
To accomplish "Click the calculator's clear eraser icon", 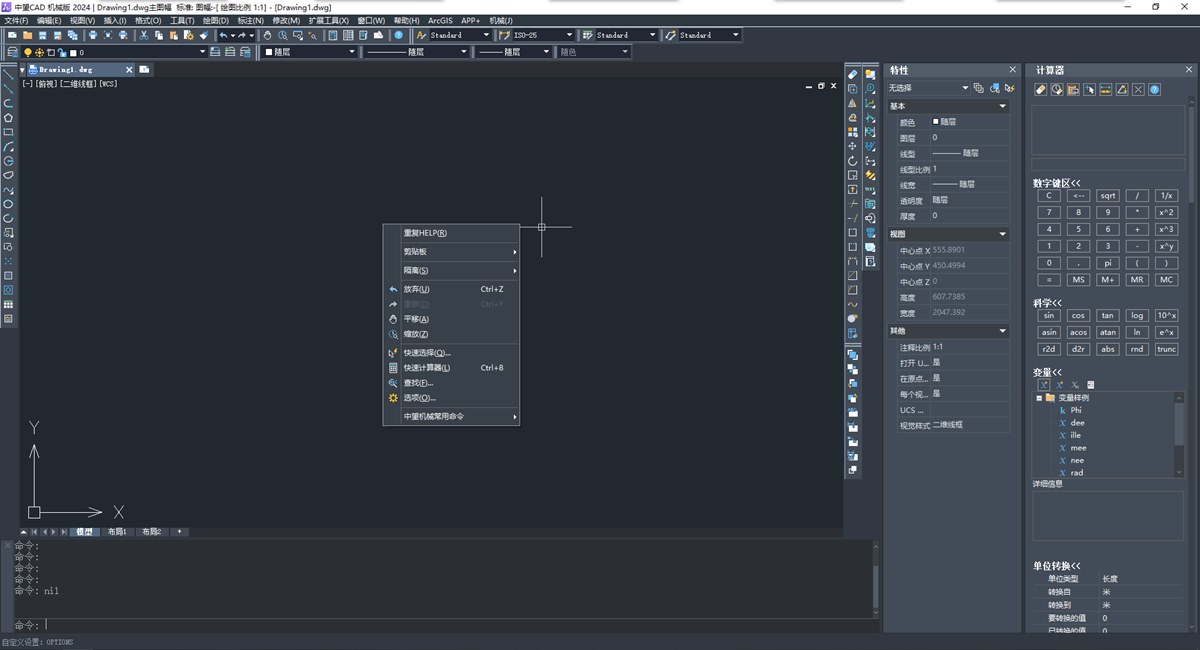I will click(1040, 90).
